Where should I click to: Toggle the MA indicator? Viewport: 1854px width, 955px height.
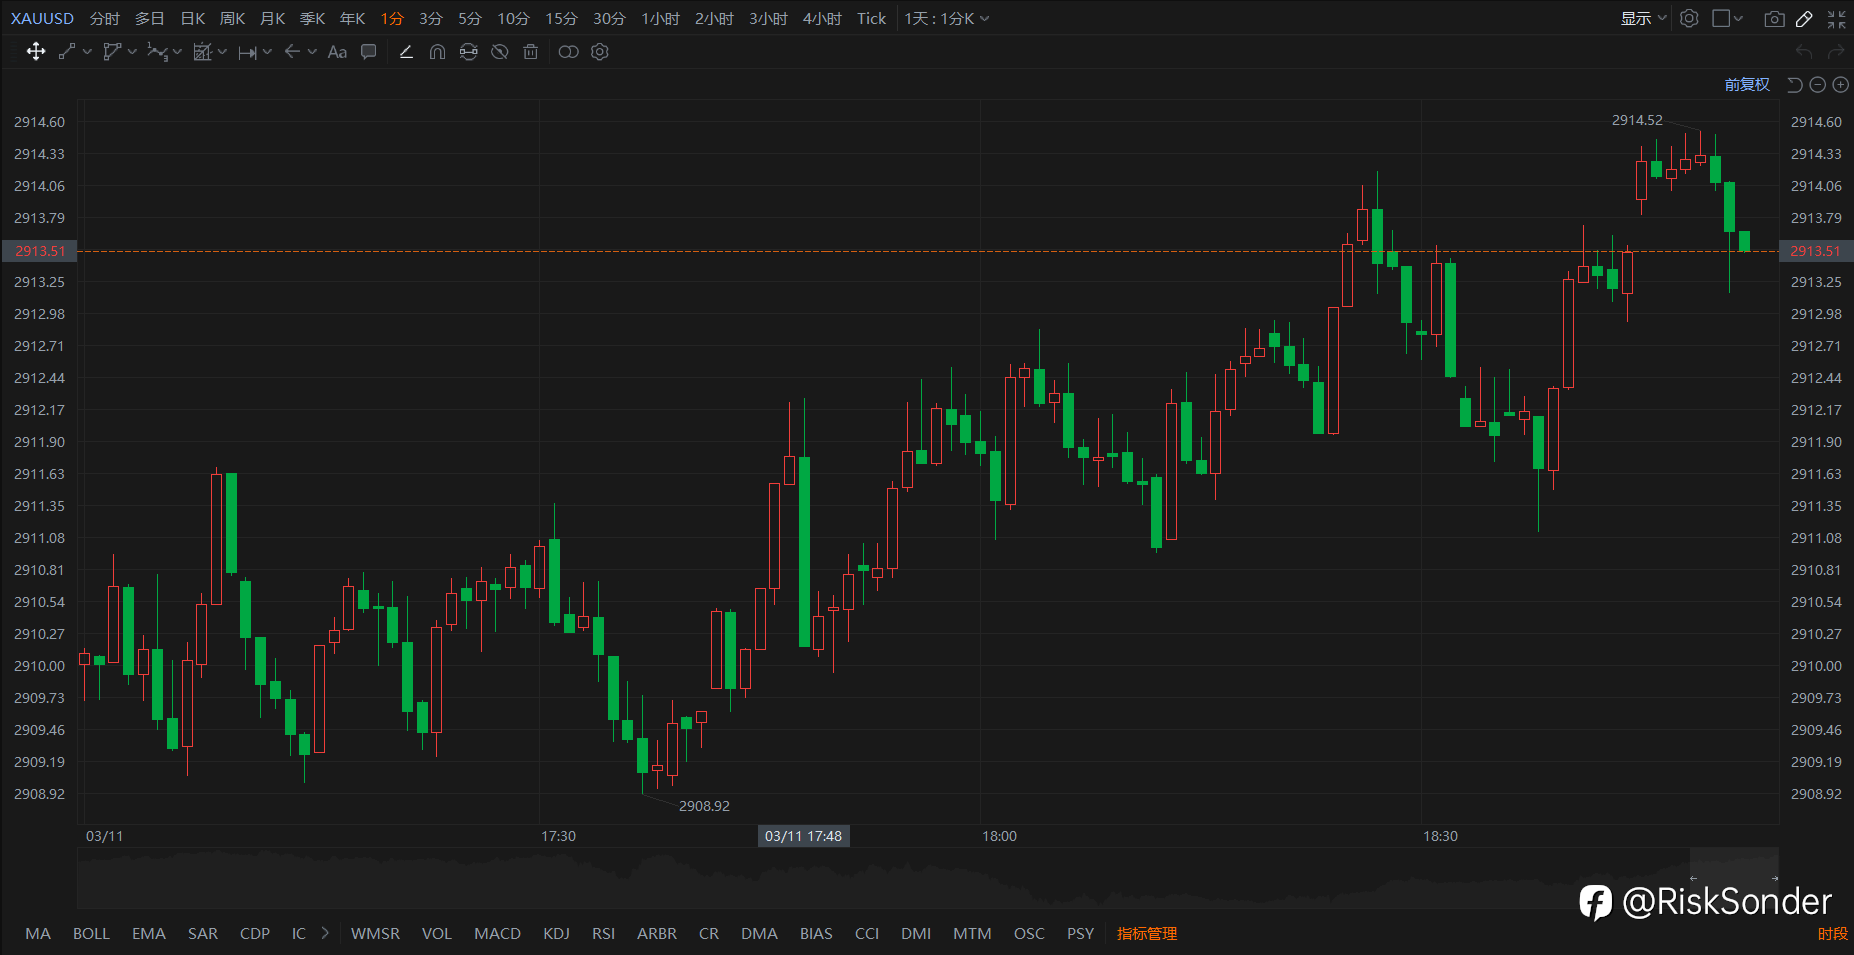(x=38, y=933)
